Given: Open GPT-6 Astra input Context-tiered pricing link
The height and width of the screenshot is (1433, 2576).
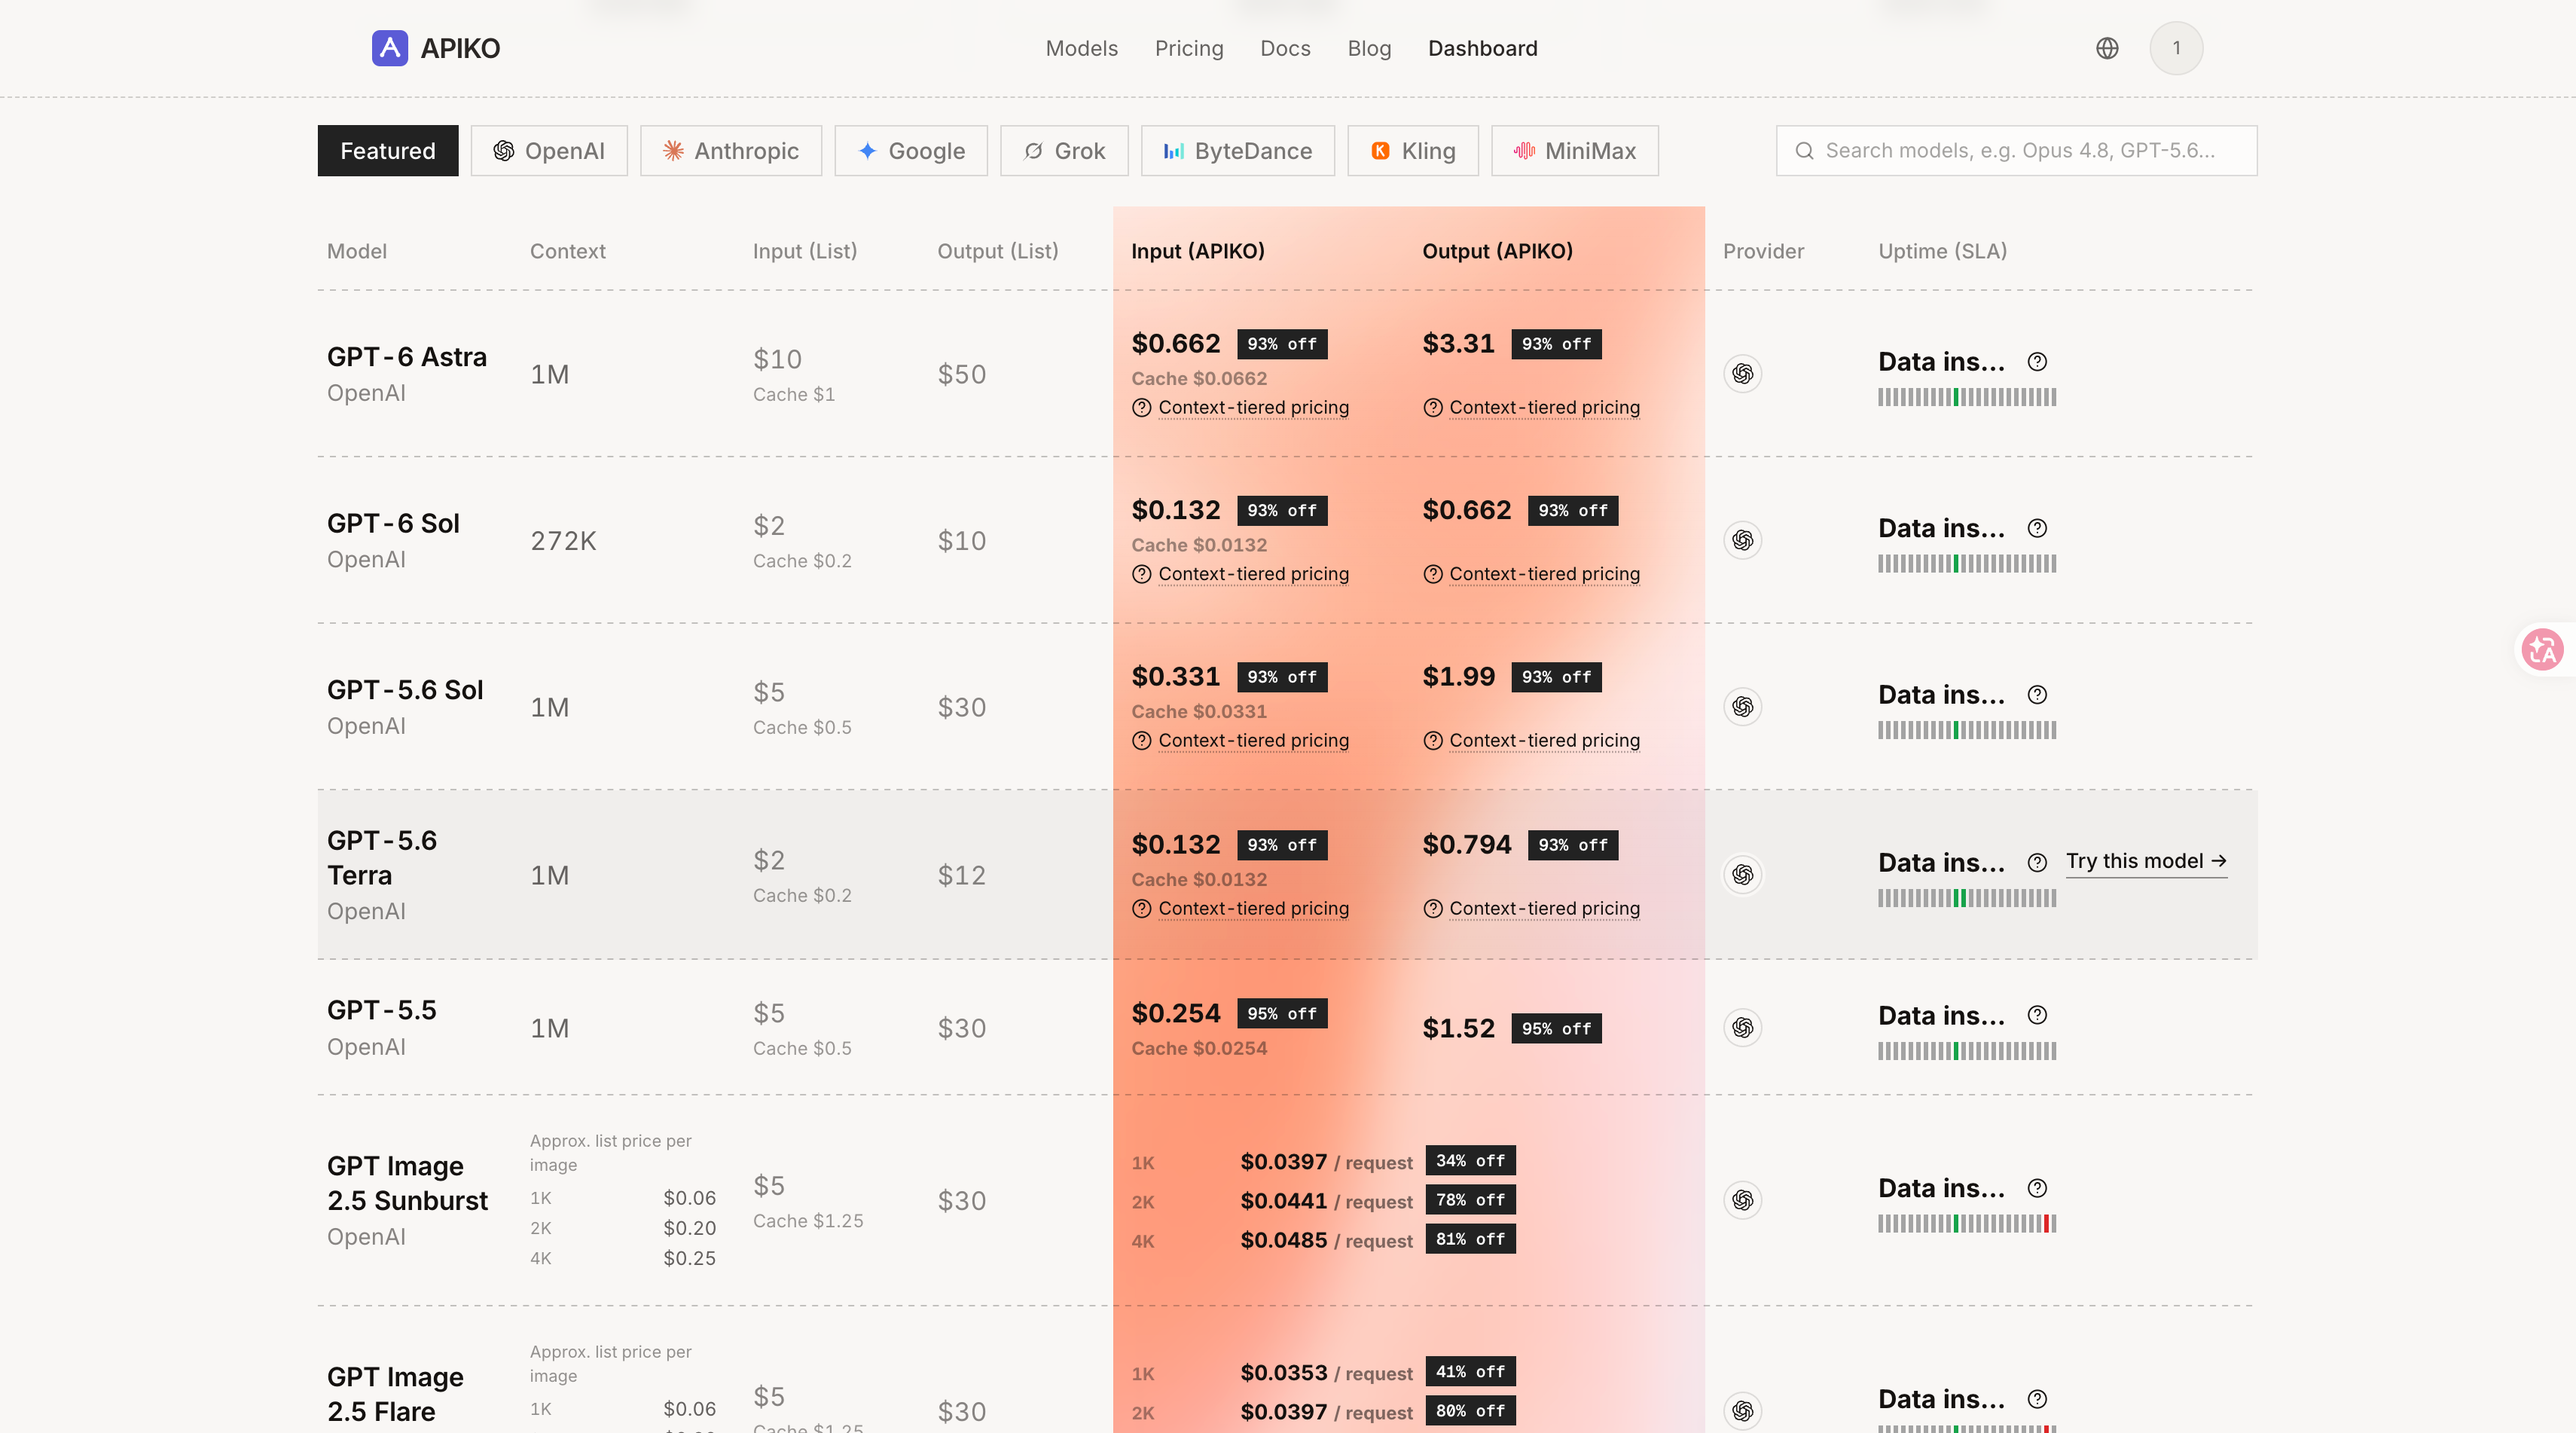Looking at the screenshot, I should 1253,408.
